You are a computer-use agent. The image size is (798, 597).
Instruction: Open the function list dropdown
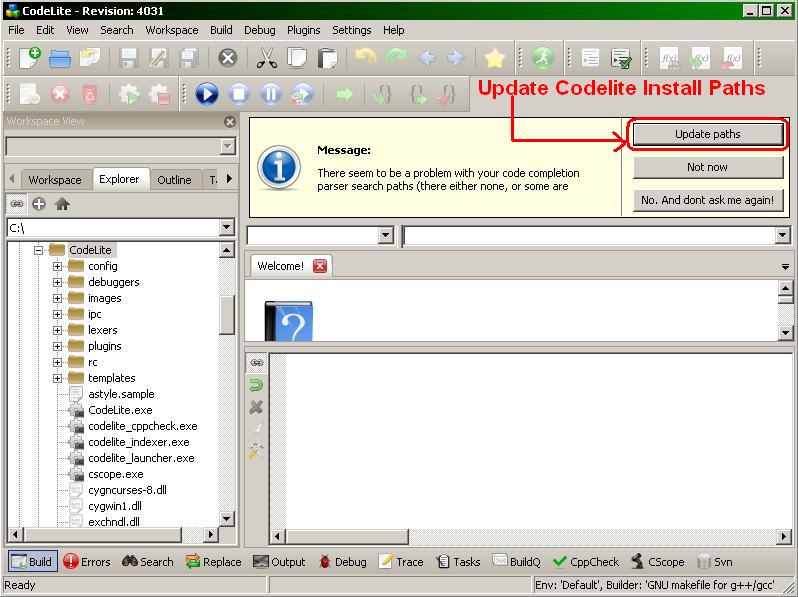783,236
